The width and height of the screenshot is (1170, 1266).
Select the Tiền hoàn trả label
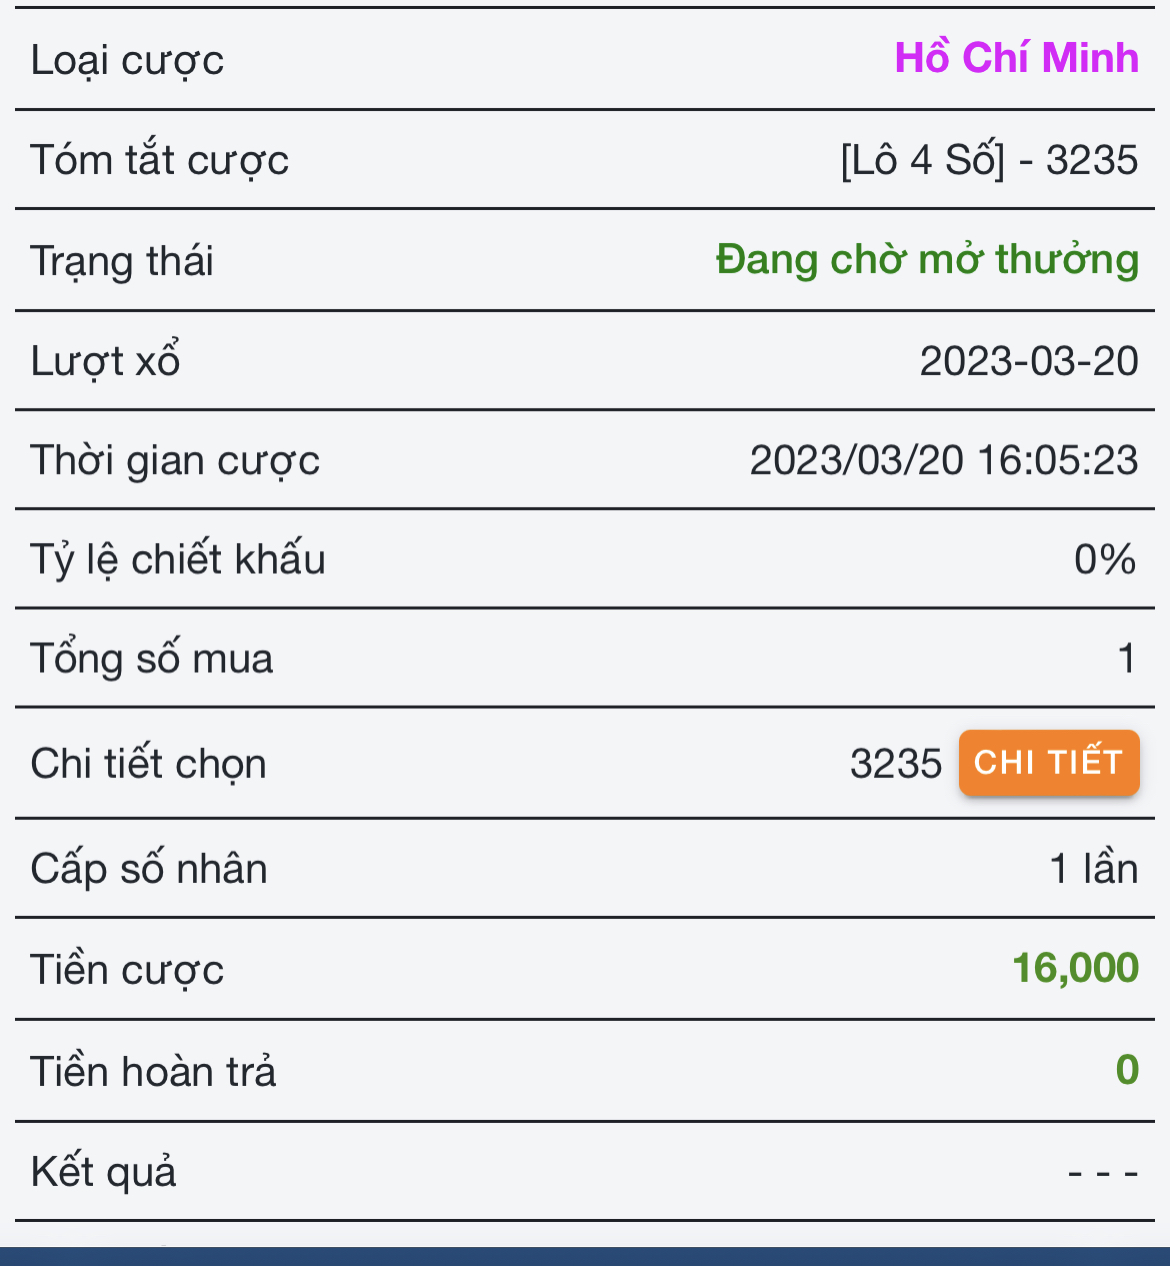click(153, 1071)
